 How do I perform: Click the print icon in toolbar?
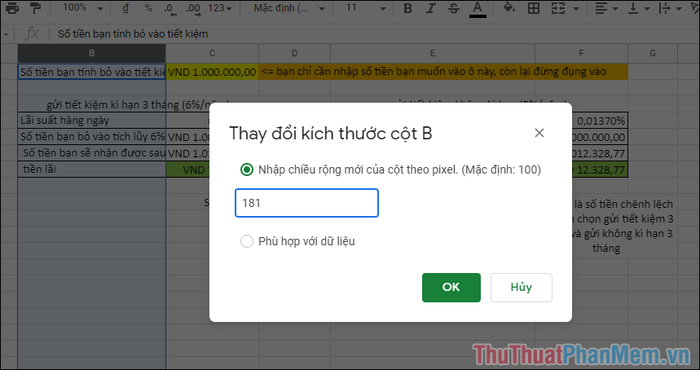12,8
